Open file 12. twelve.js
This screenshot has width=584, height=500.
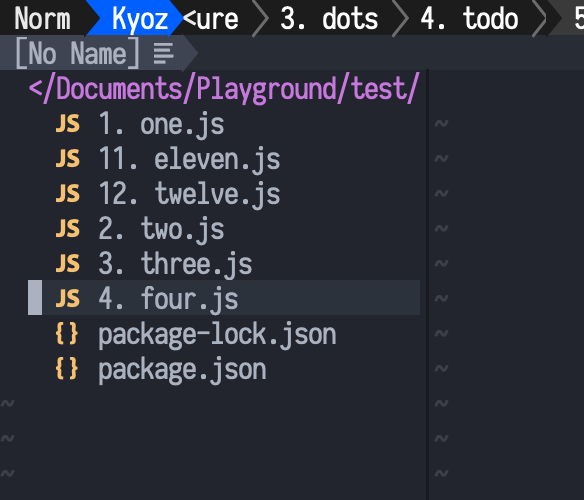189,194
